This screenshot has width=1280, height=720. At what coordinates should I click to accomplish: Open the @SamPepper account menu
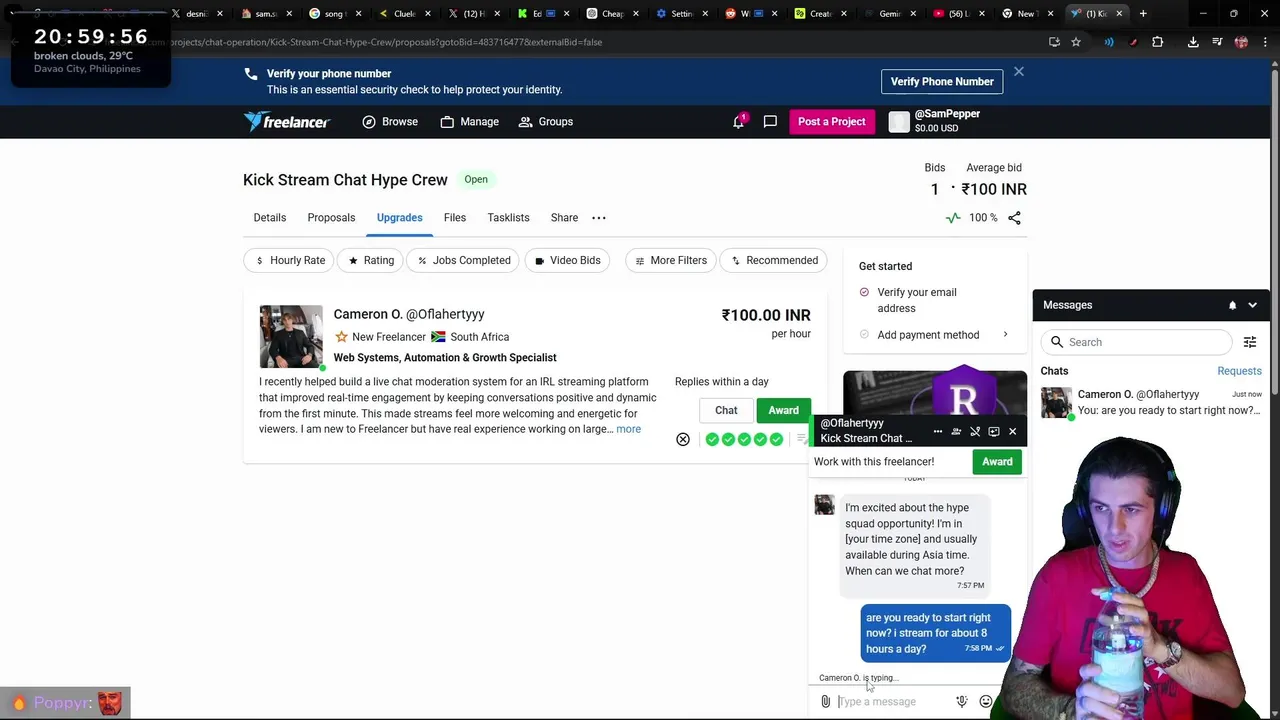coord(934,121)
